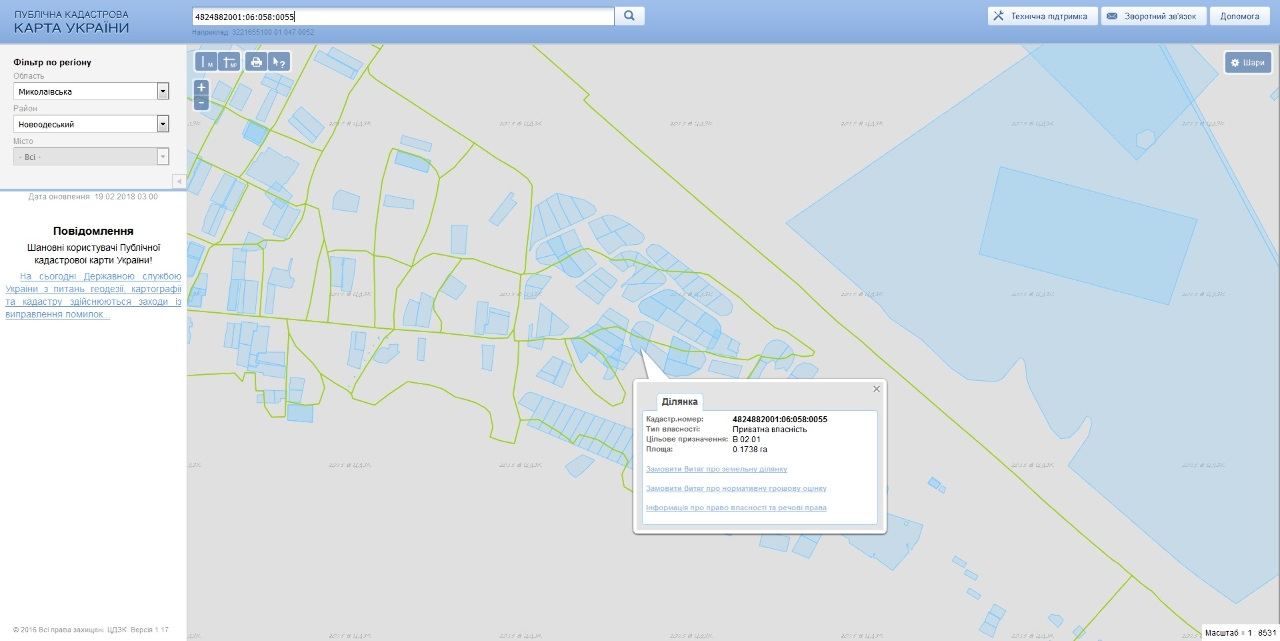The height and width of the screenshot is (641, 1280).
Task: Print the map with the printer icon
Action: pyautogui.click(x=256, y=62)
